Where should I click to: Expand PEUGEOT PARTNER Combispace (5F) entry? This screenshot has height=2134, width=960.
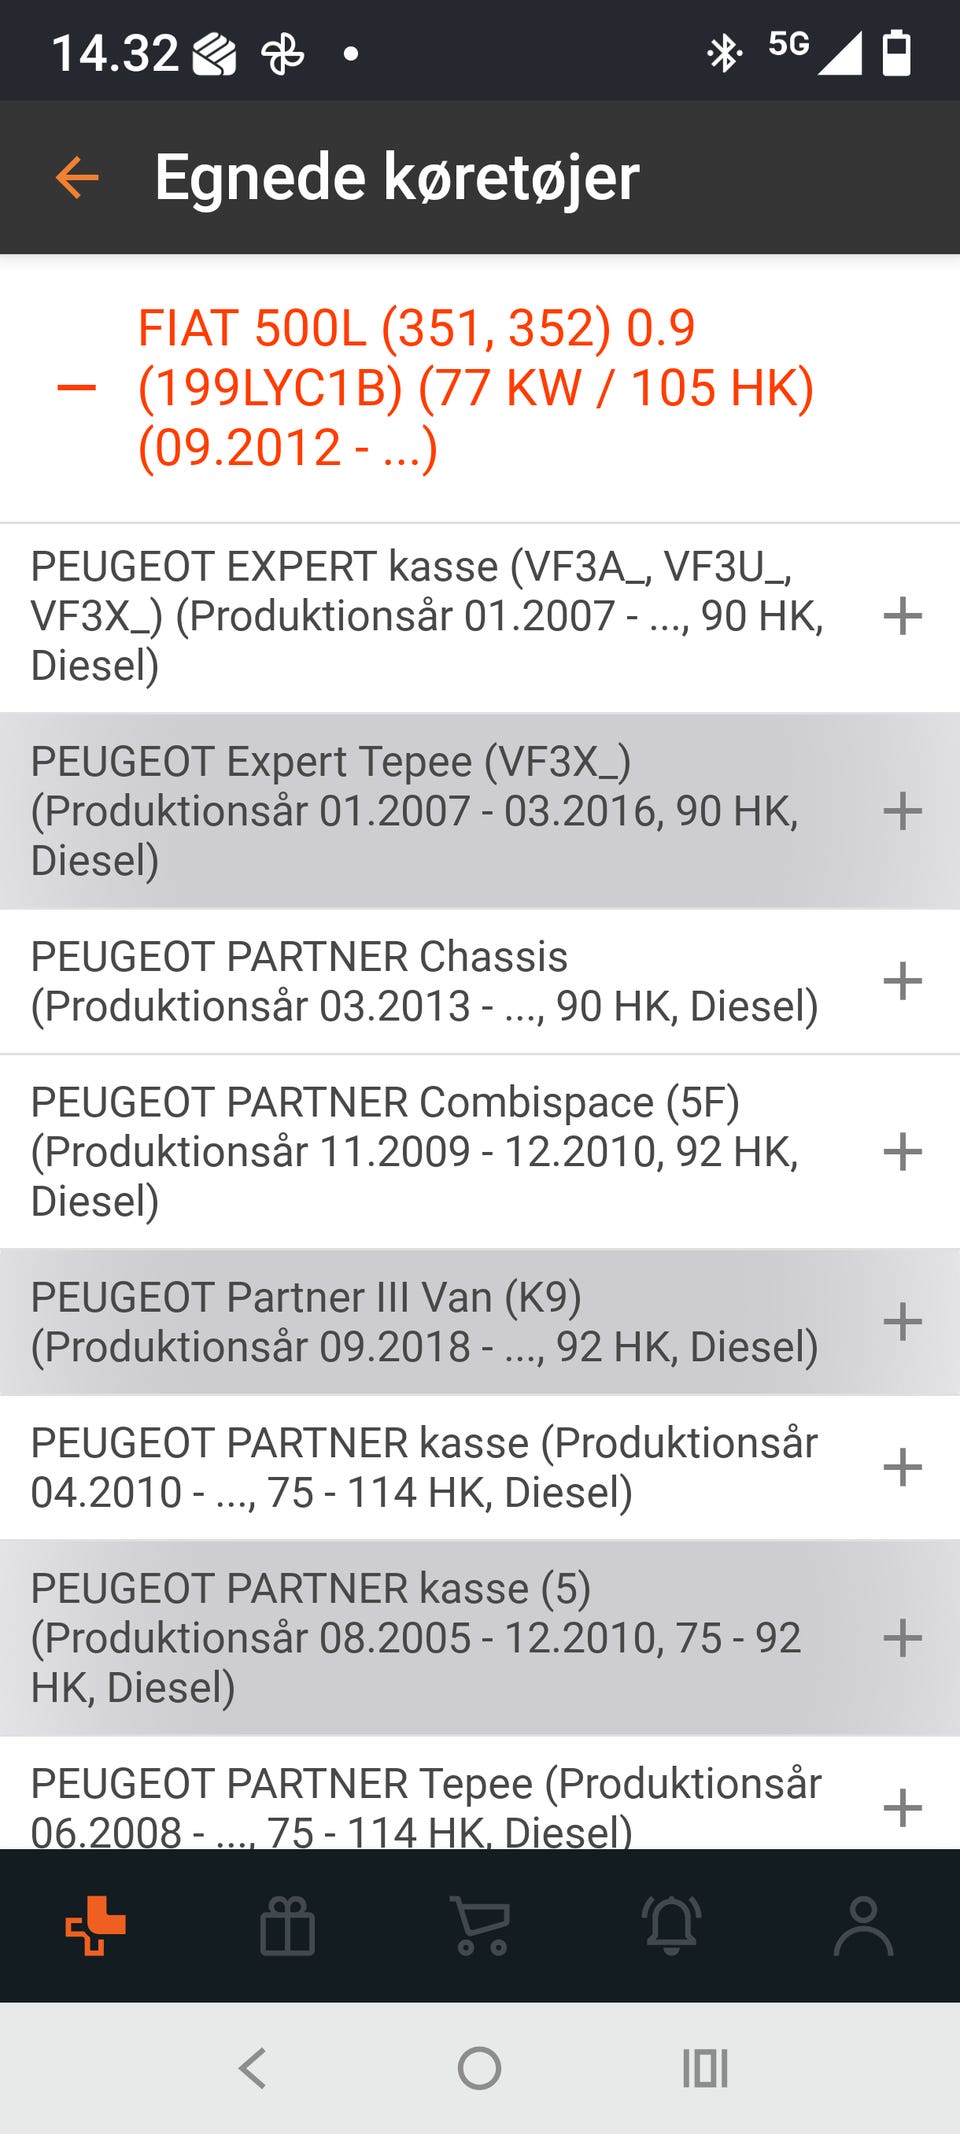902,1152
